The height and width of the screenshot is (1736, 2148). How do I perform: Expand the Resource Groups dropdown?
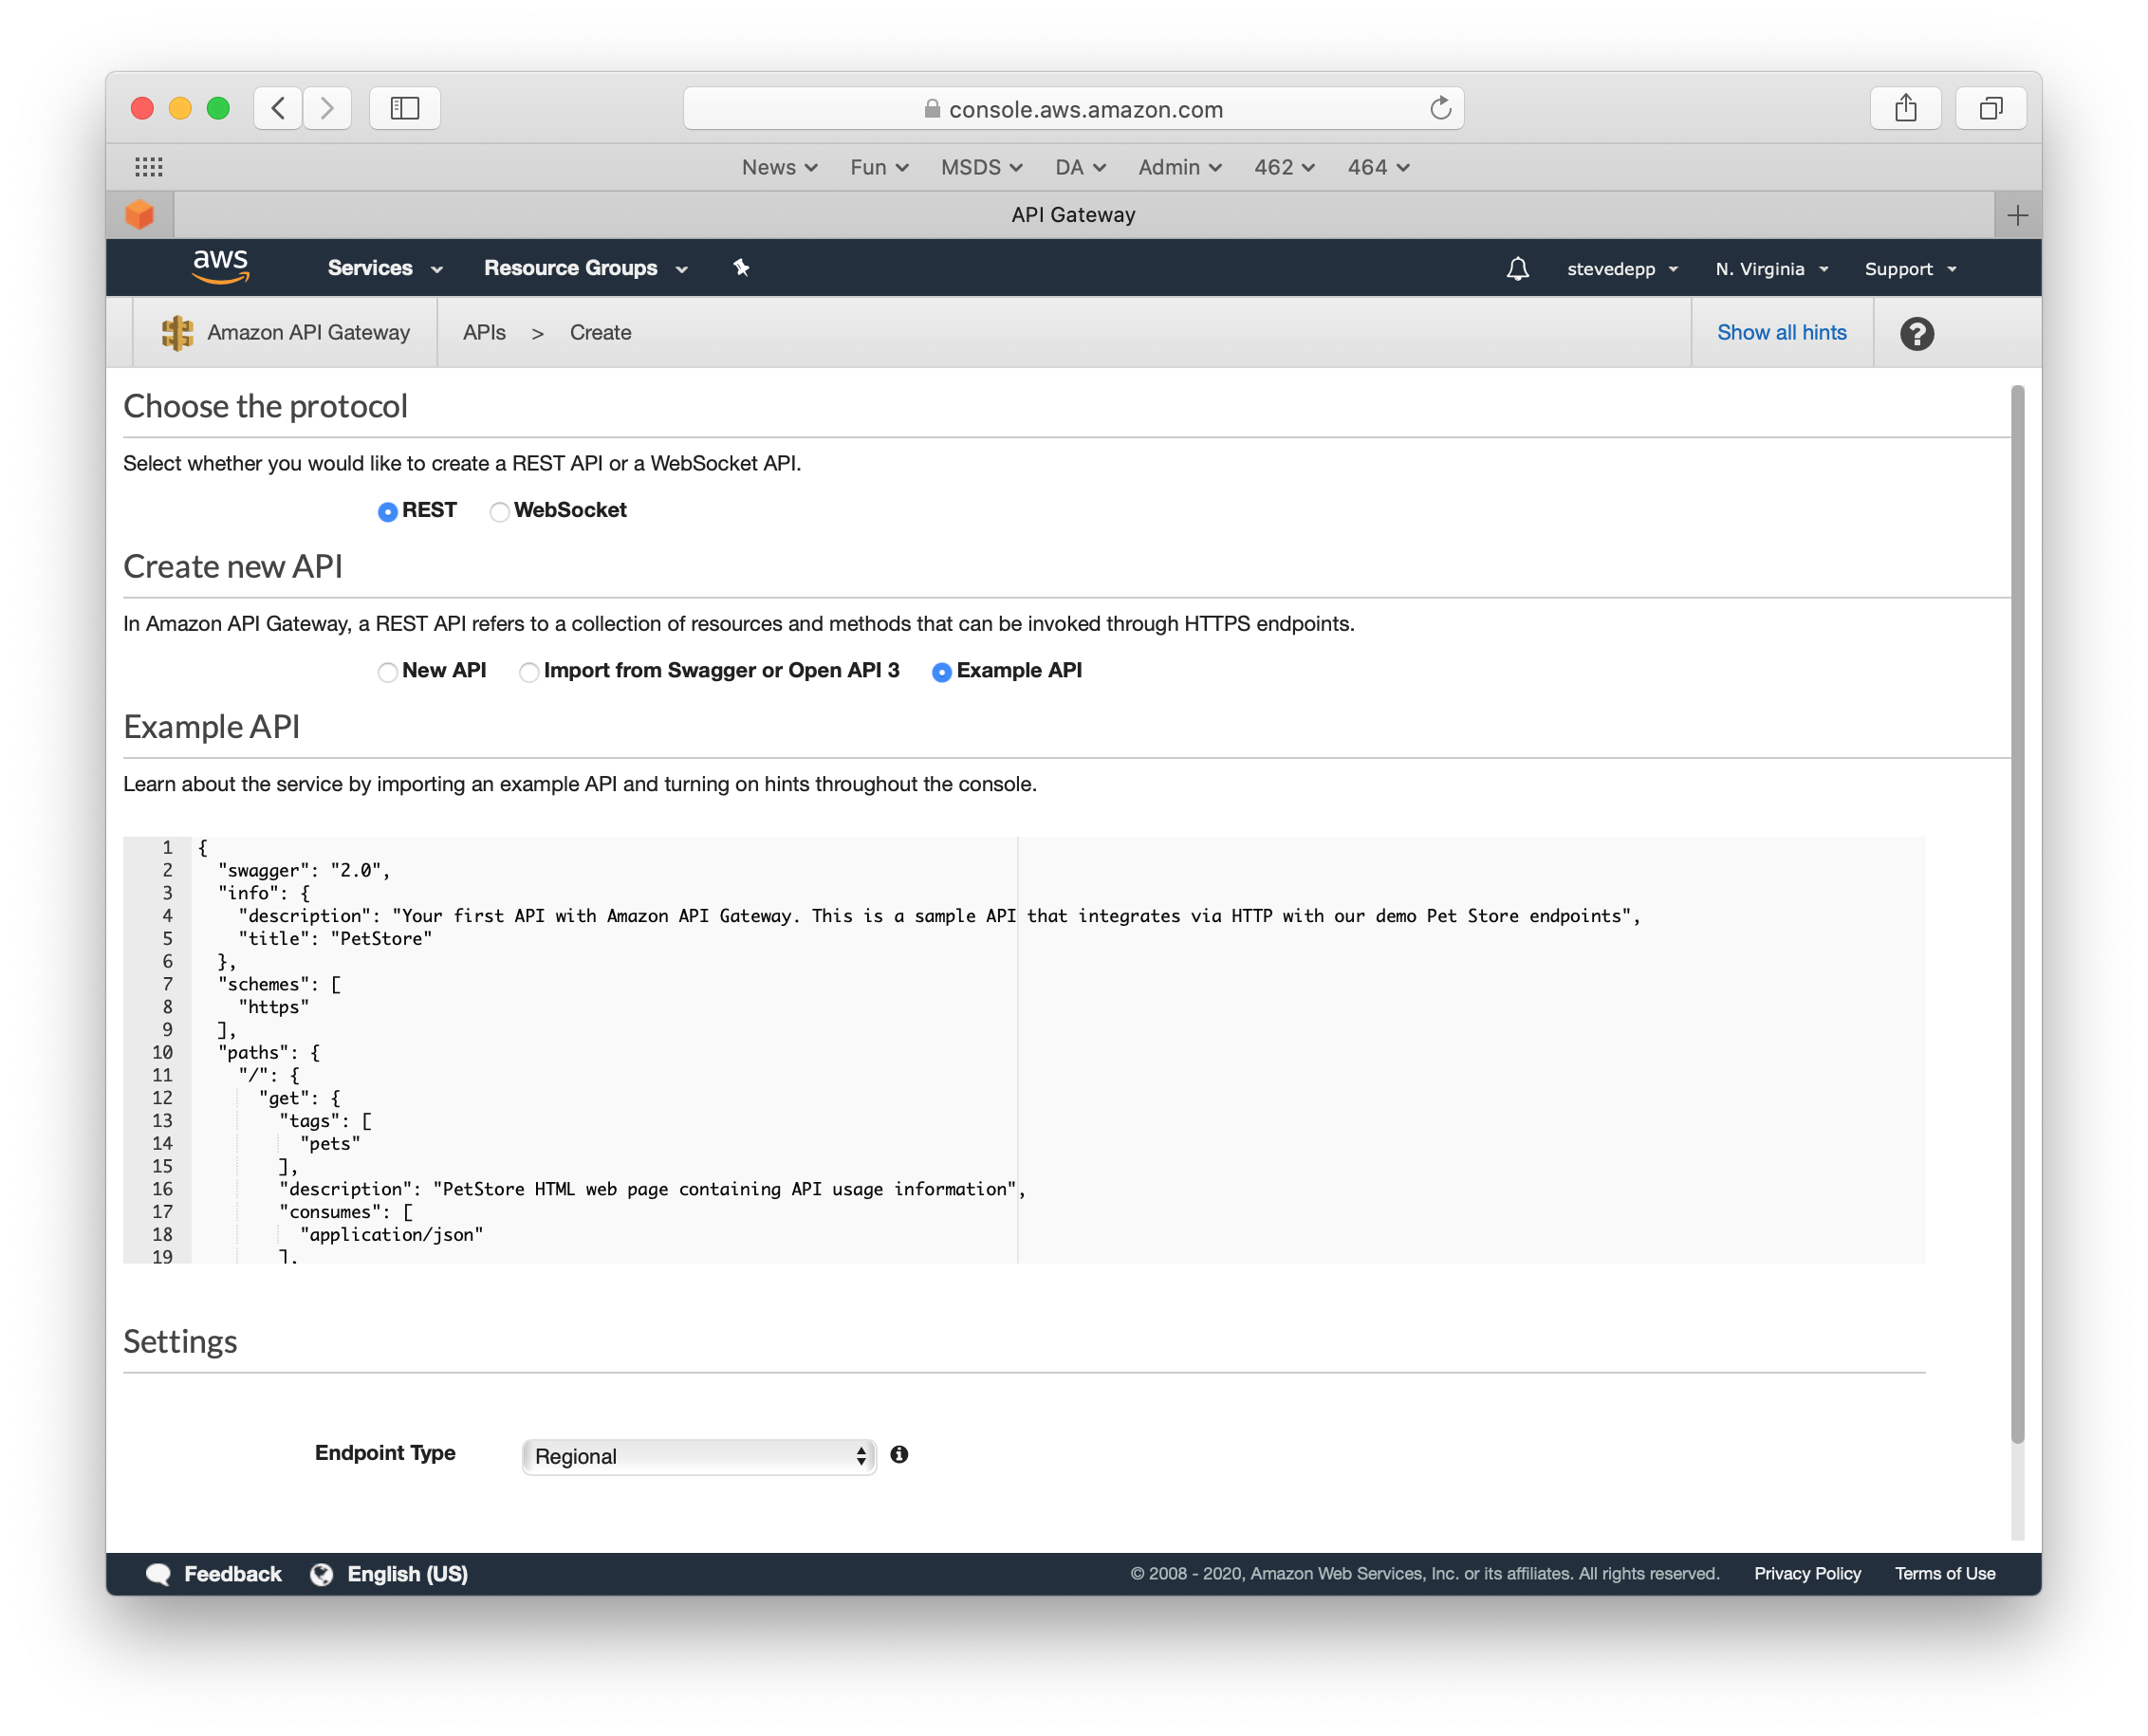[586, 268]
